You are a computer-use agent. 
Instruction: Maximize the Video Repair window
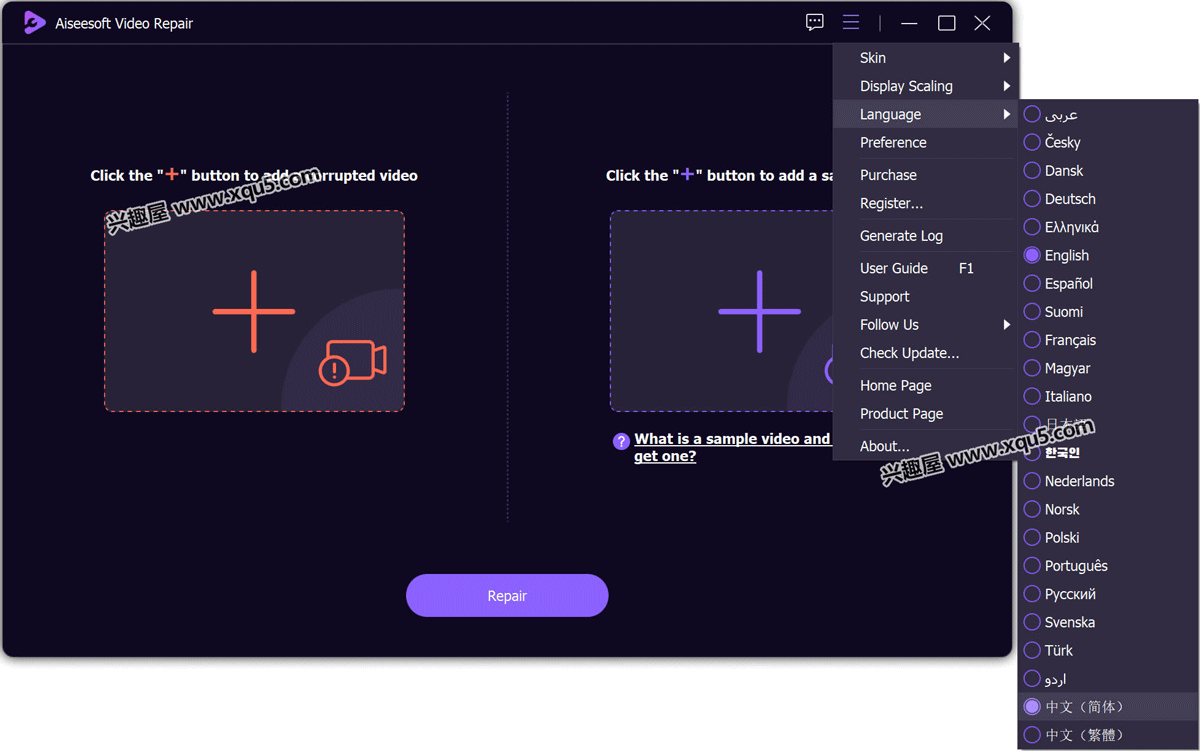946,23
